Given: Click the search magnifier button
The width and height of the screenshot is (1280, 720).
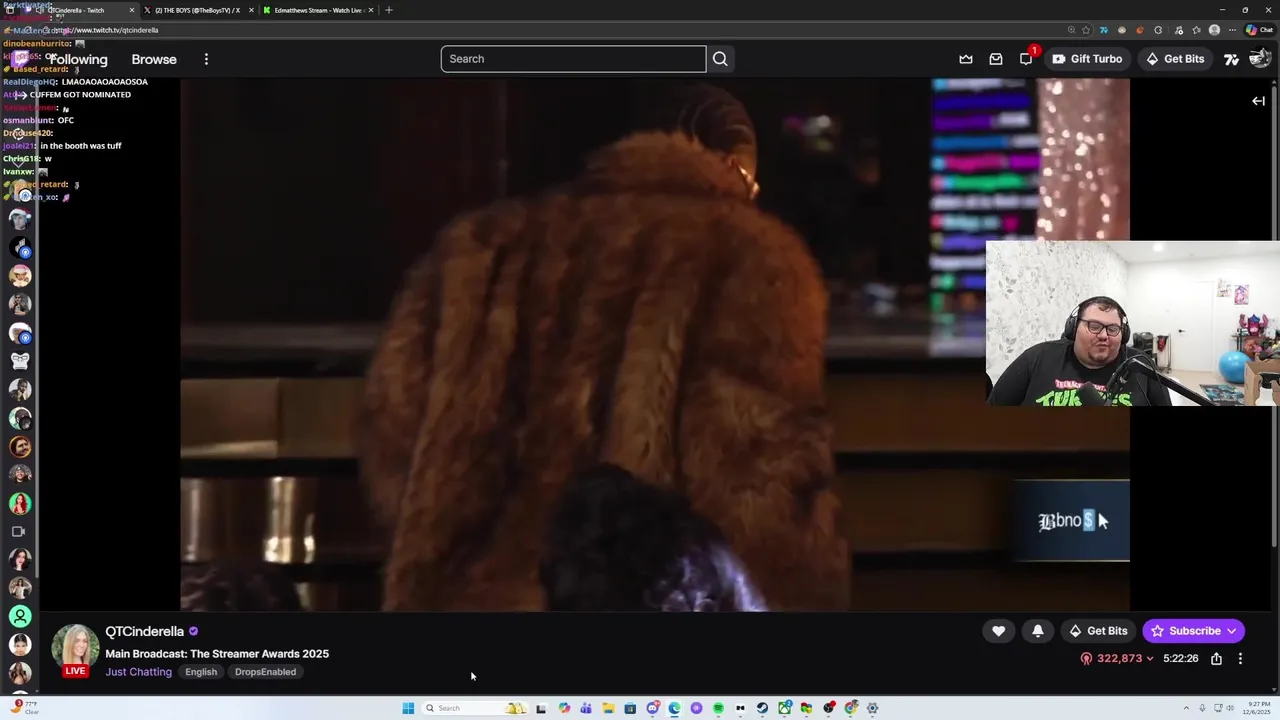Looking at the screenshot, I should (x=720, y=59).
